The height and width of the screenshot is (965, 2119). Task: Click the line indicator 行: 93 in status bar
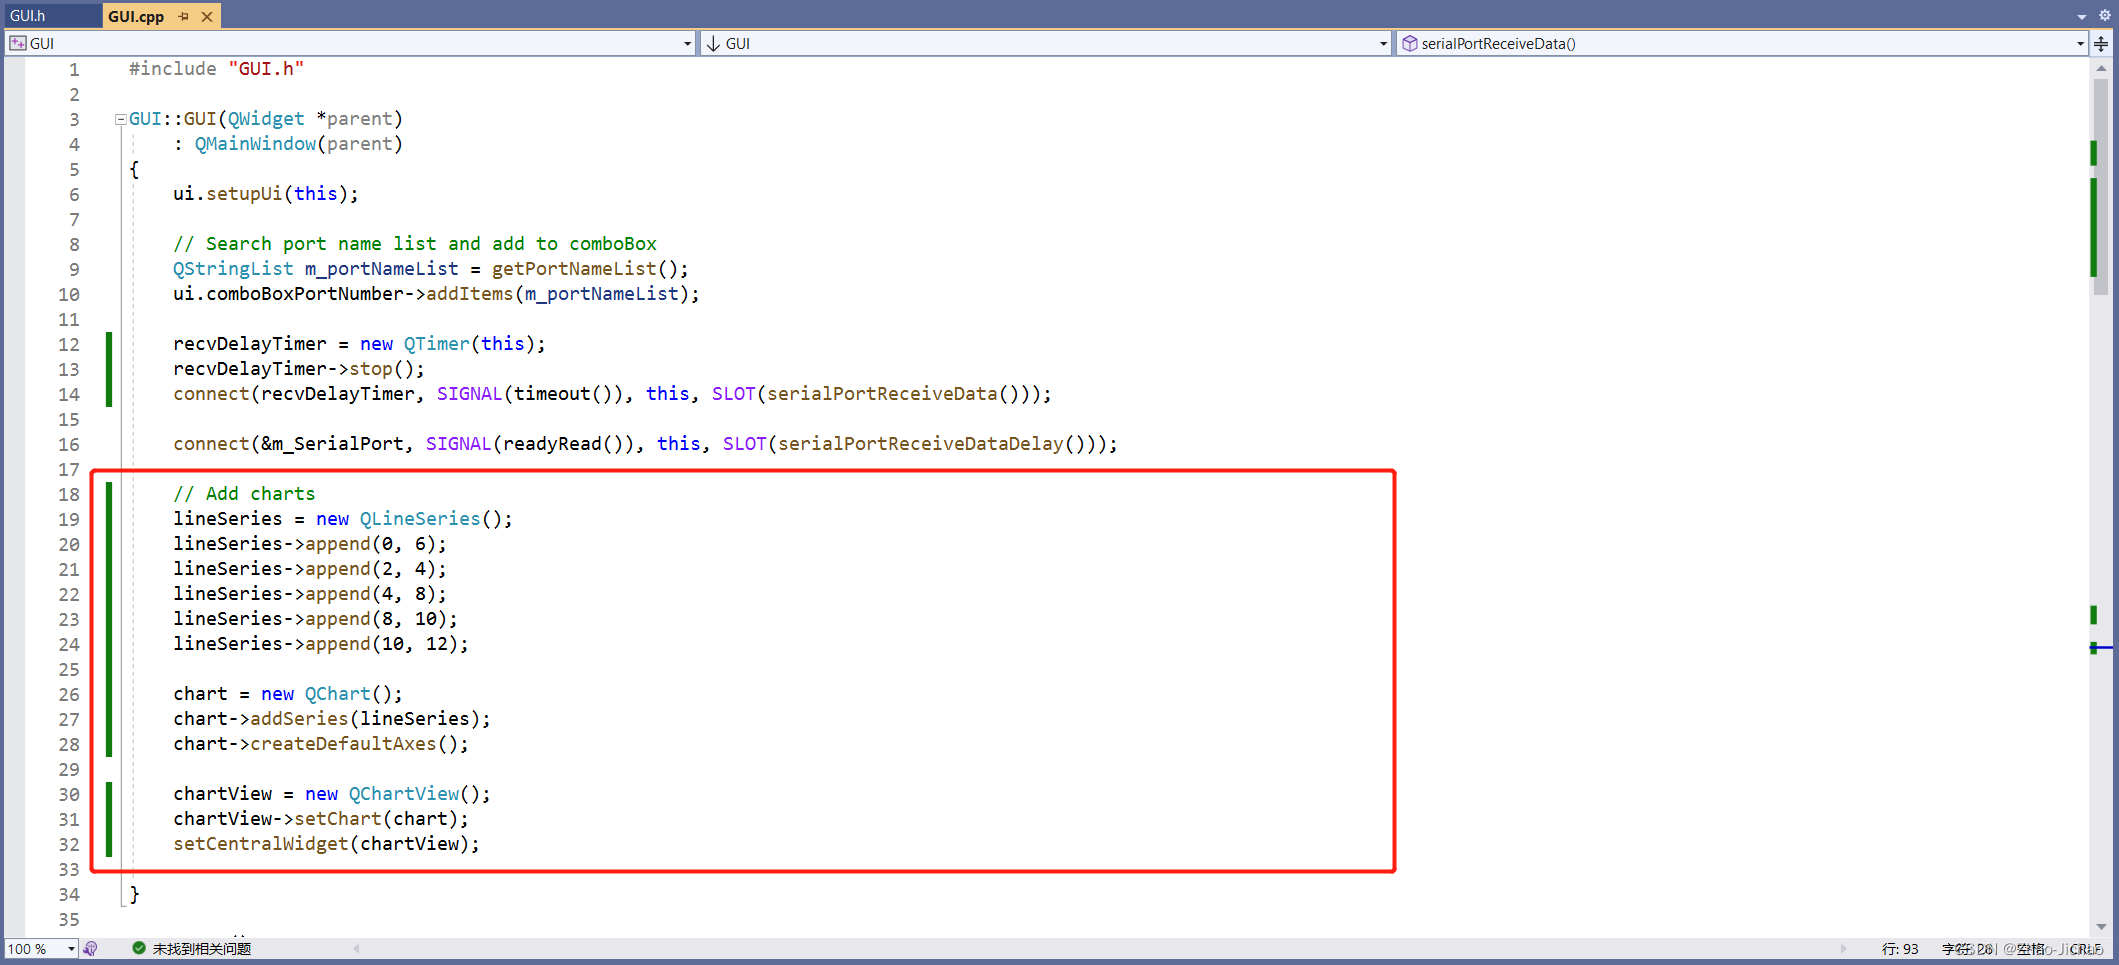point(1900,948)
